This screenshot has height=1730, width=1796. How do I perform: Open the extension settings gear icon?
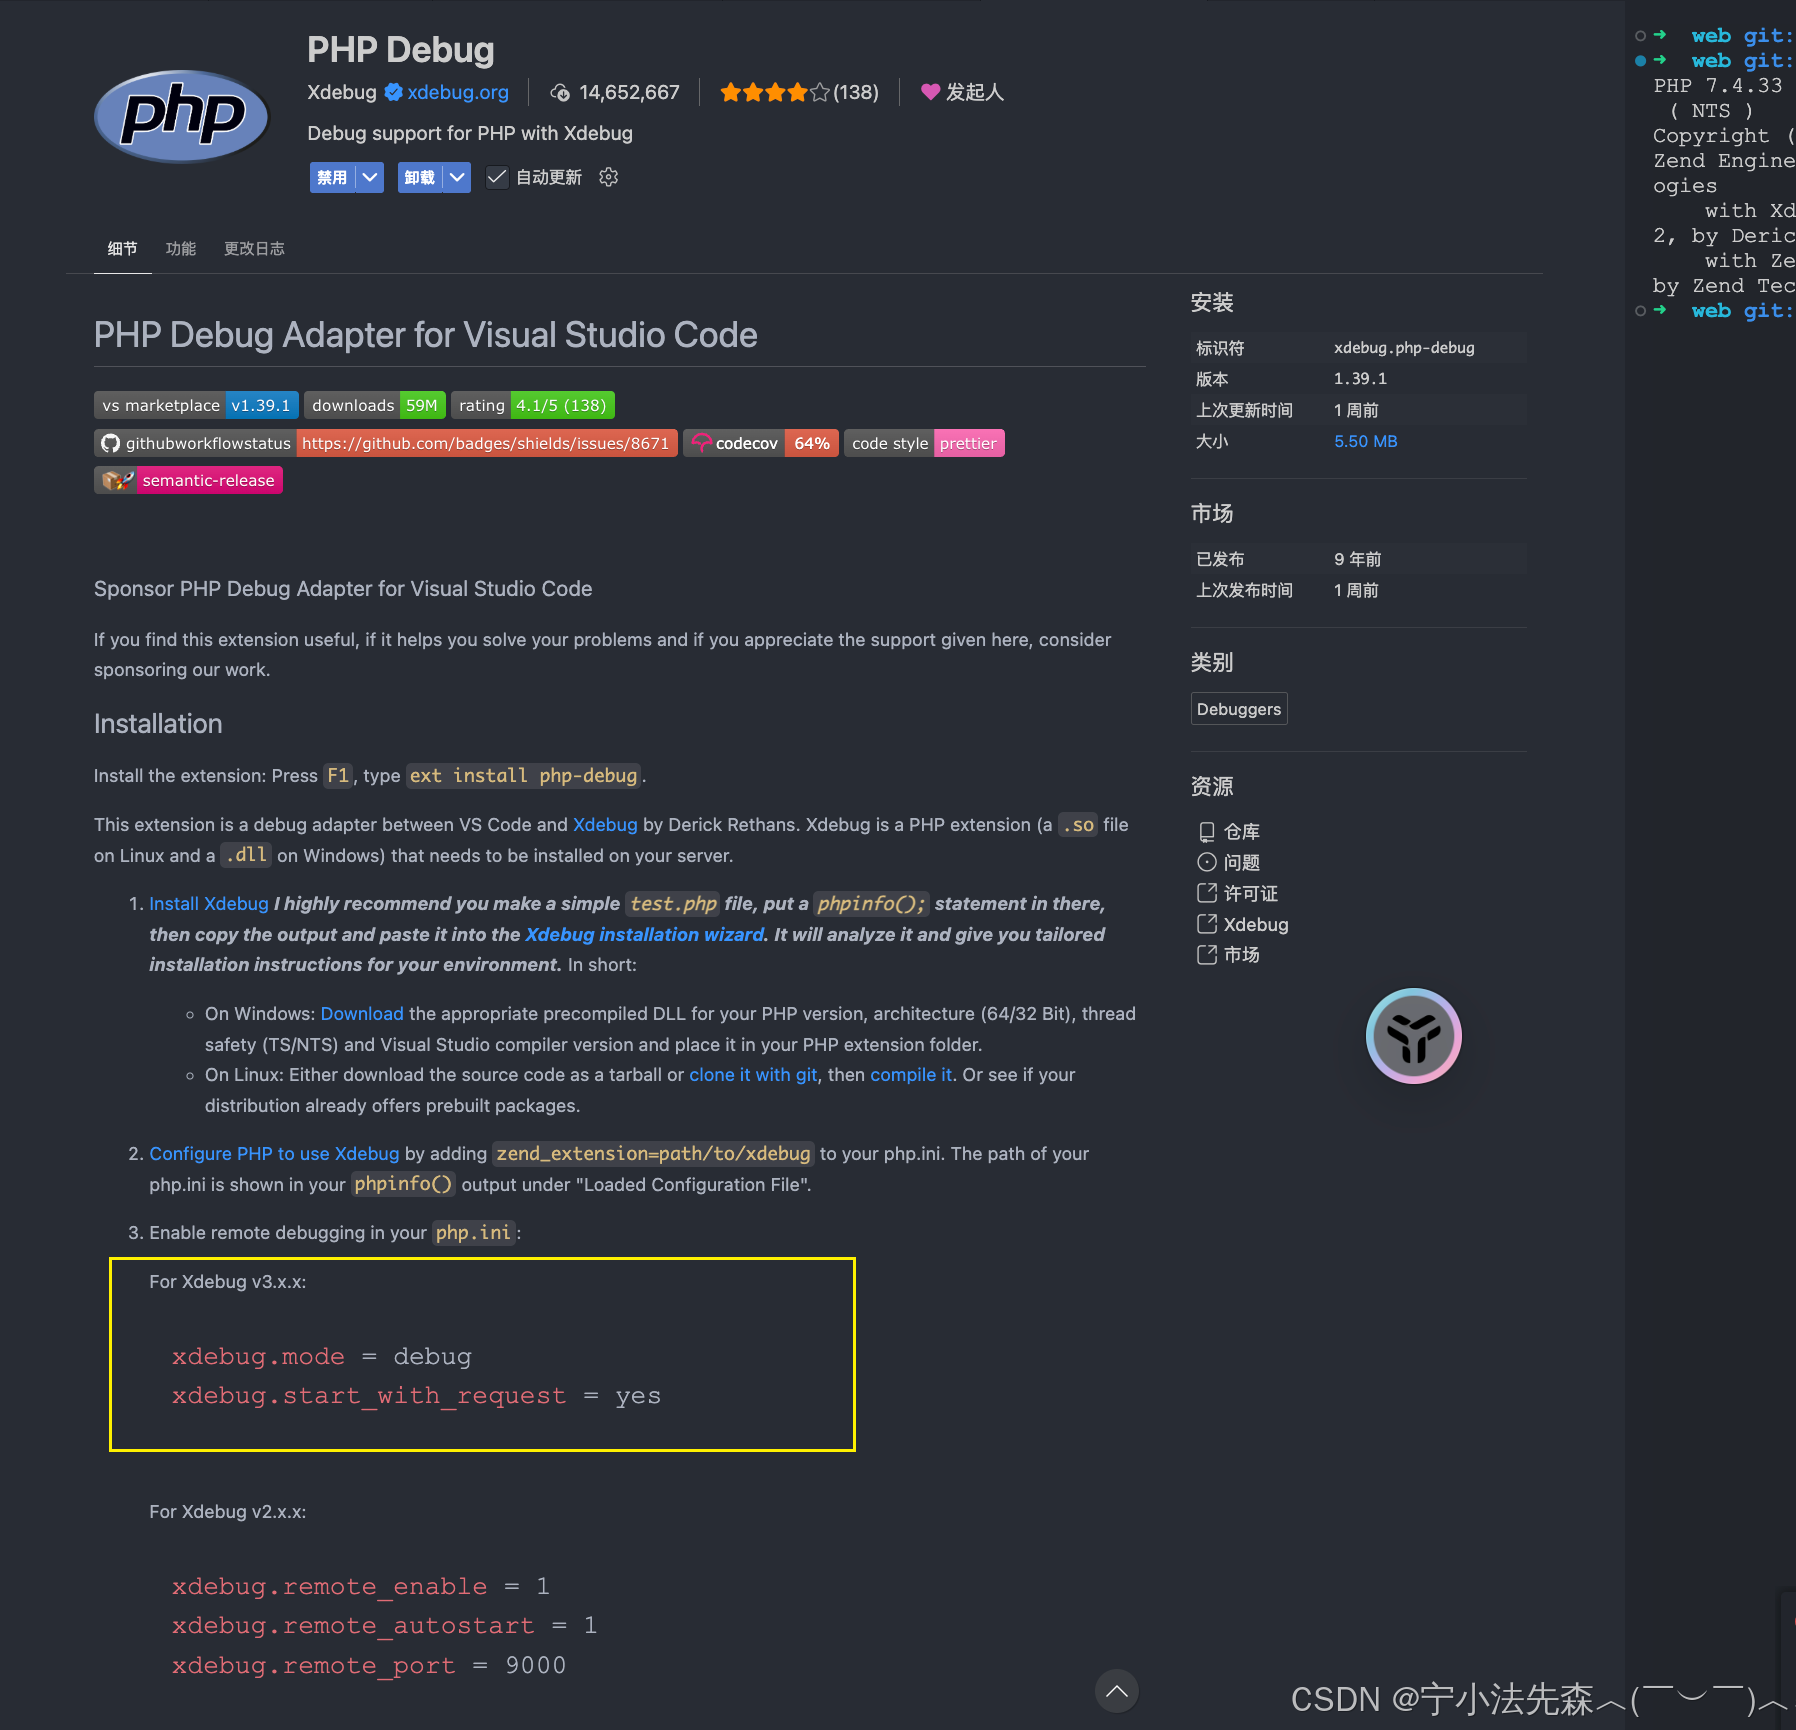point(609,177)
